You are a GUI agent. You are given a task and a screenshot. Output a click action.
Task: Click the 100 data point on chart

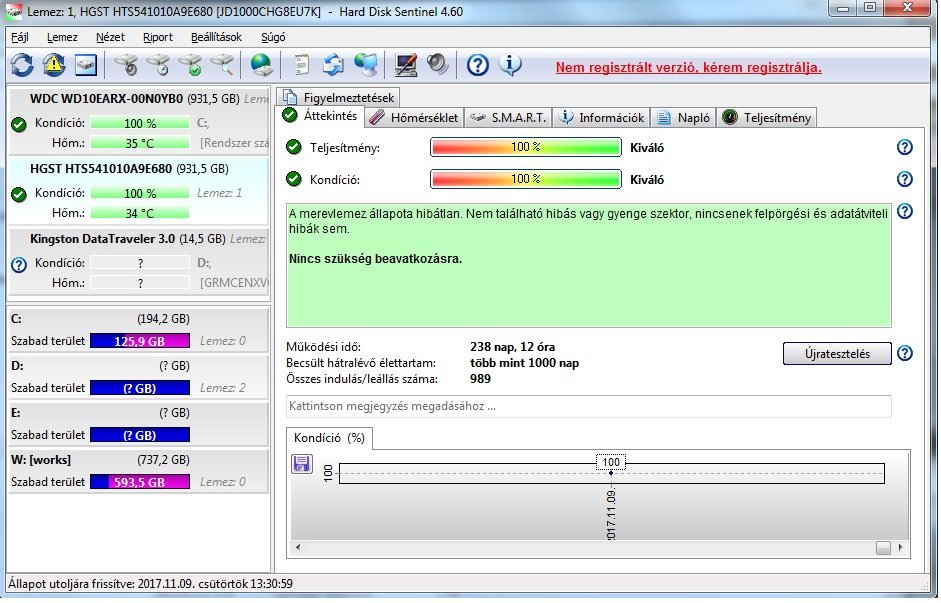click(611, 473)
